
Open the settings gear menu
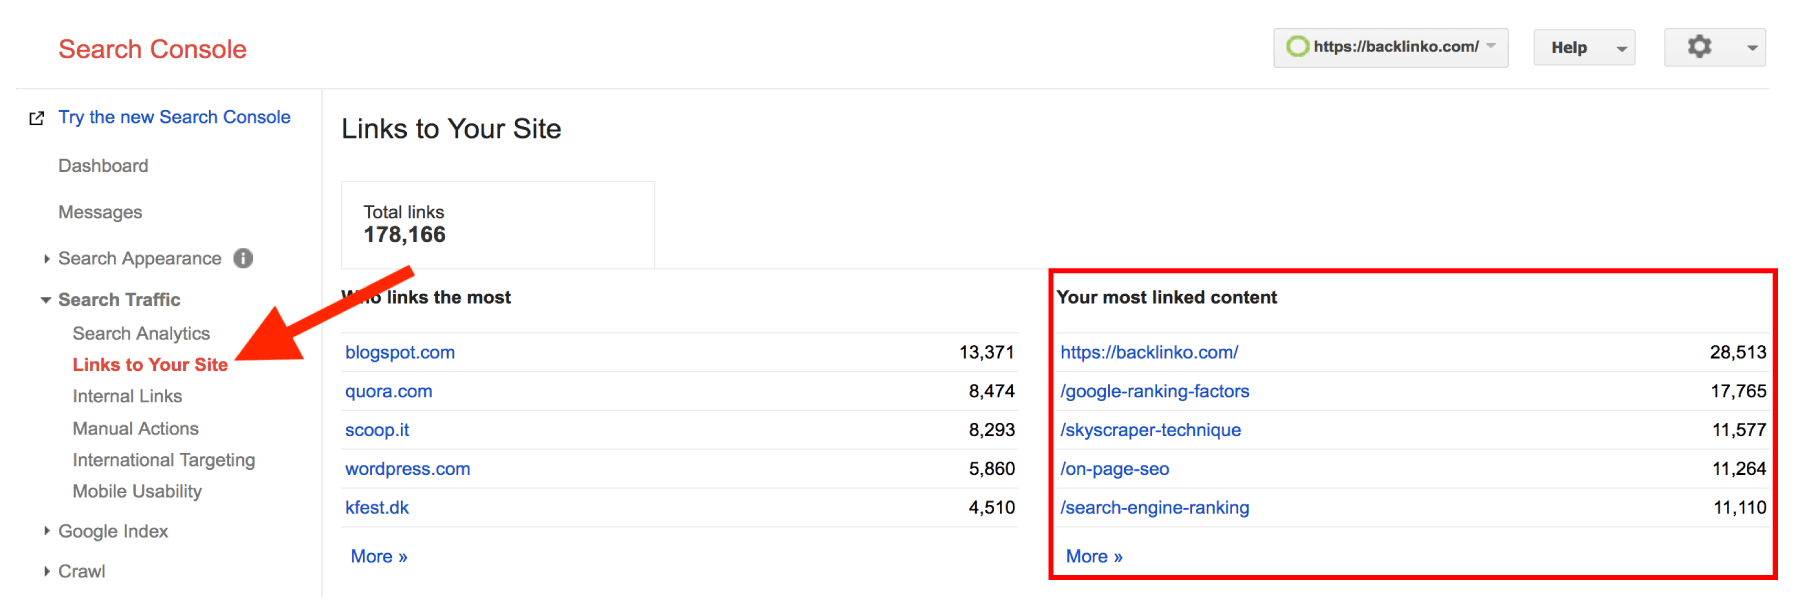tap(1714, 47)
